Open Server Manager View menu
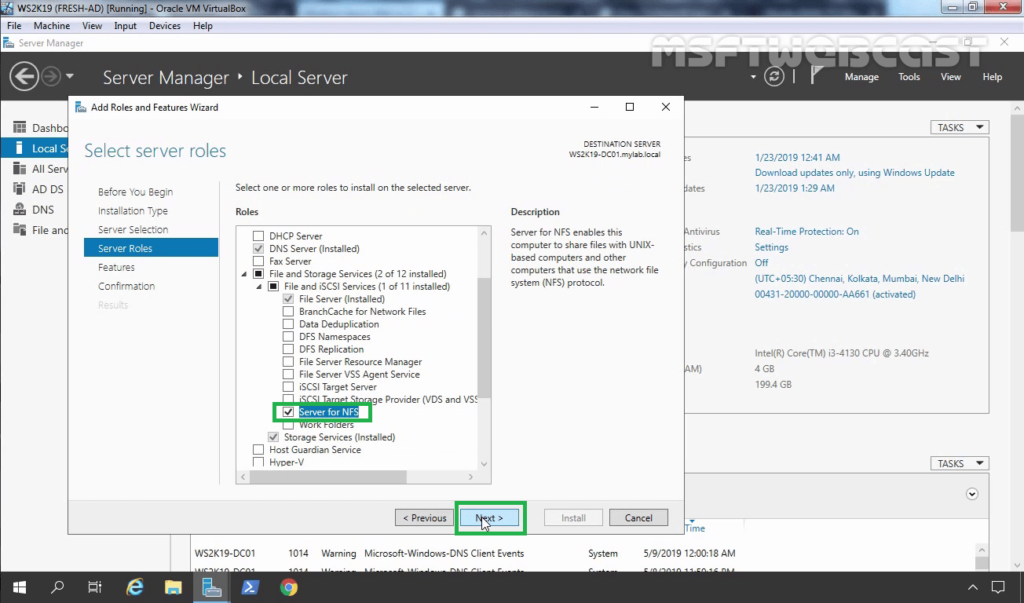The width and height of the screenshot is (1024, 603). tap(950, 77)
